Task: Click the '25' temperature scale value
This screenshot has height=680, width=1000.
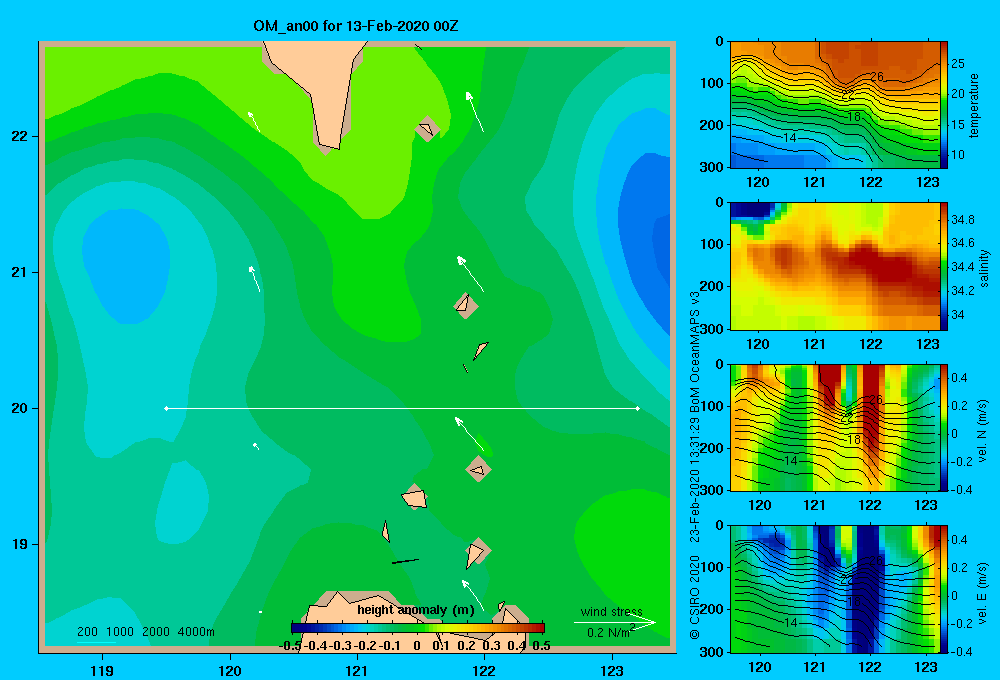Action: click(x=958, y=64)
